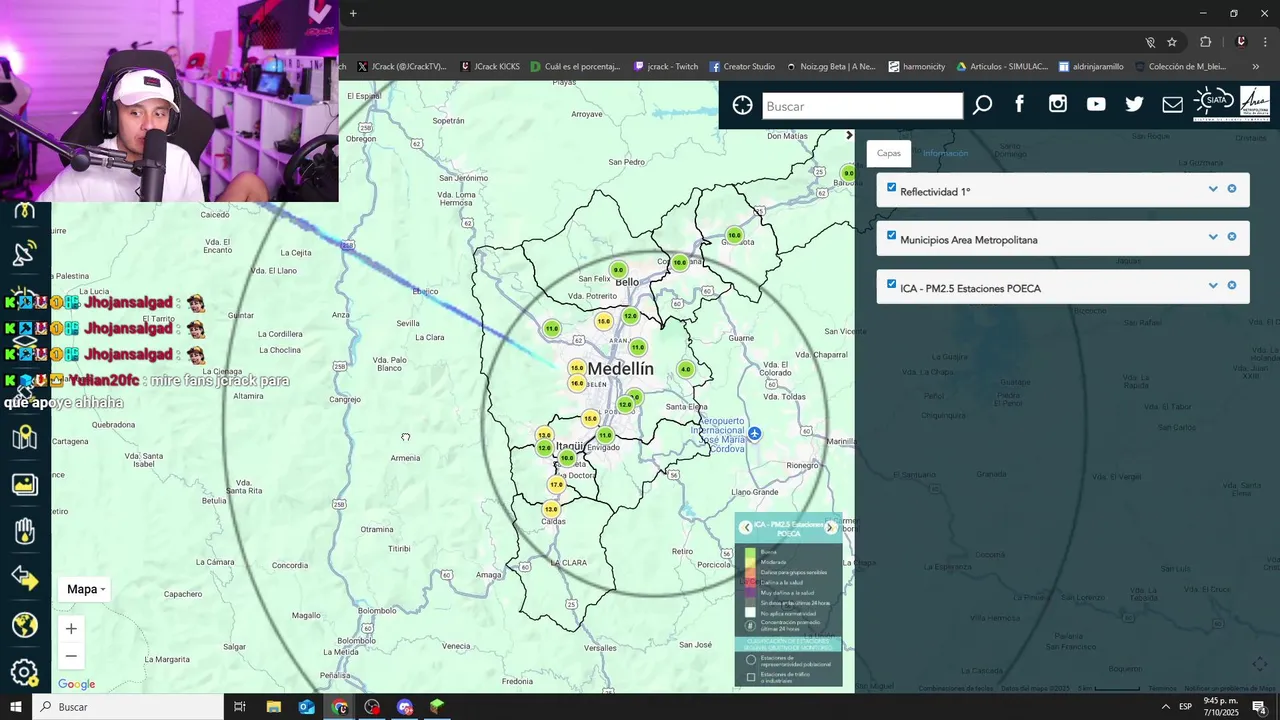Open the notification center in system tray
The width and height of the screenshot is (1280, 720).
coord(1259,707)
